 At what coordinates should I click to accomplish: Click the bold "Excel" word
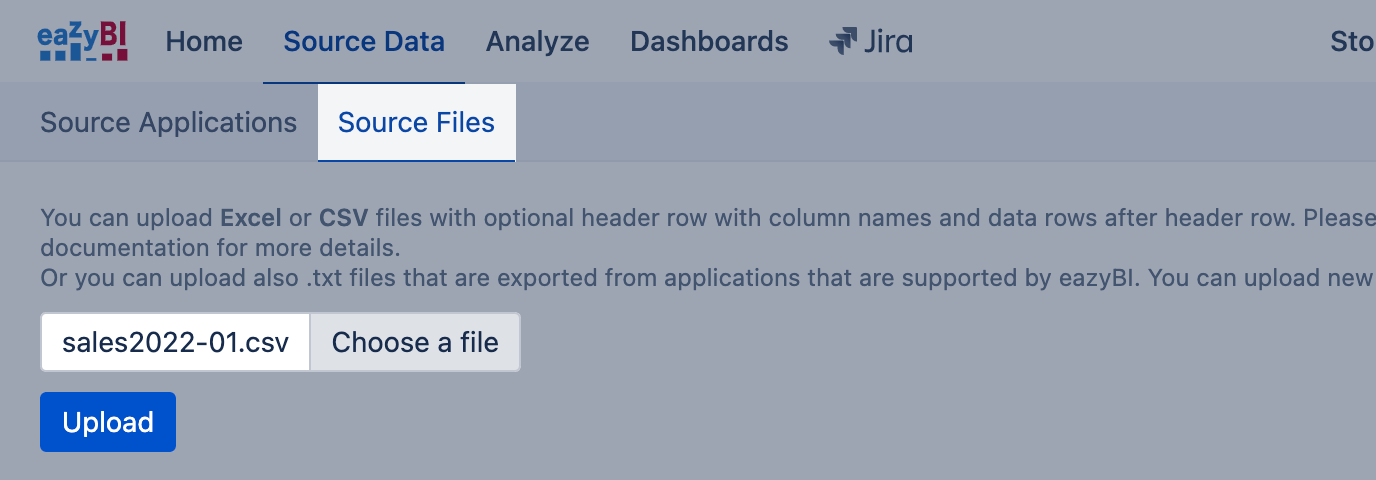(251, 217)
